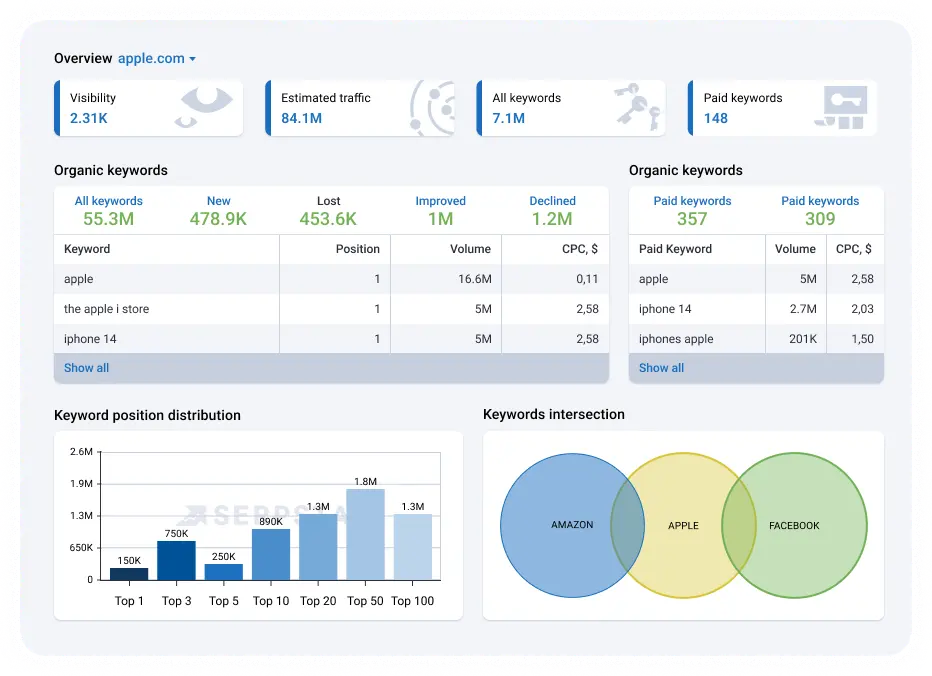Click the Paid keywords 148 value
This screenshot has width=932, height=676.
click(716, 118)
